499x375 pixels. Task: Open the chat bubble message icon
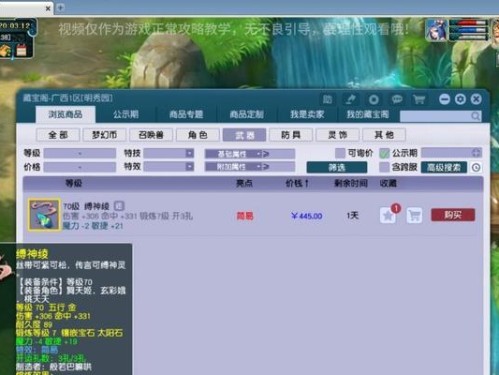tap(397, 99)
